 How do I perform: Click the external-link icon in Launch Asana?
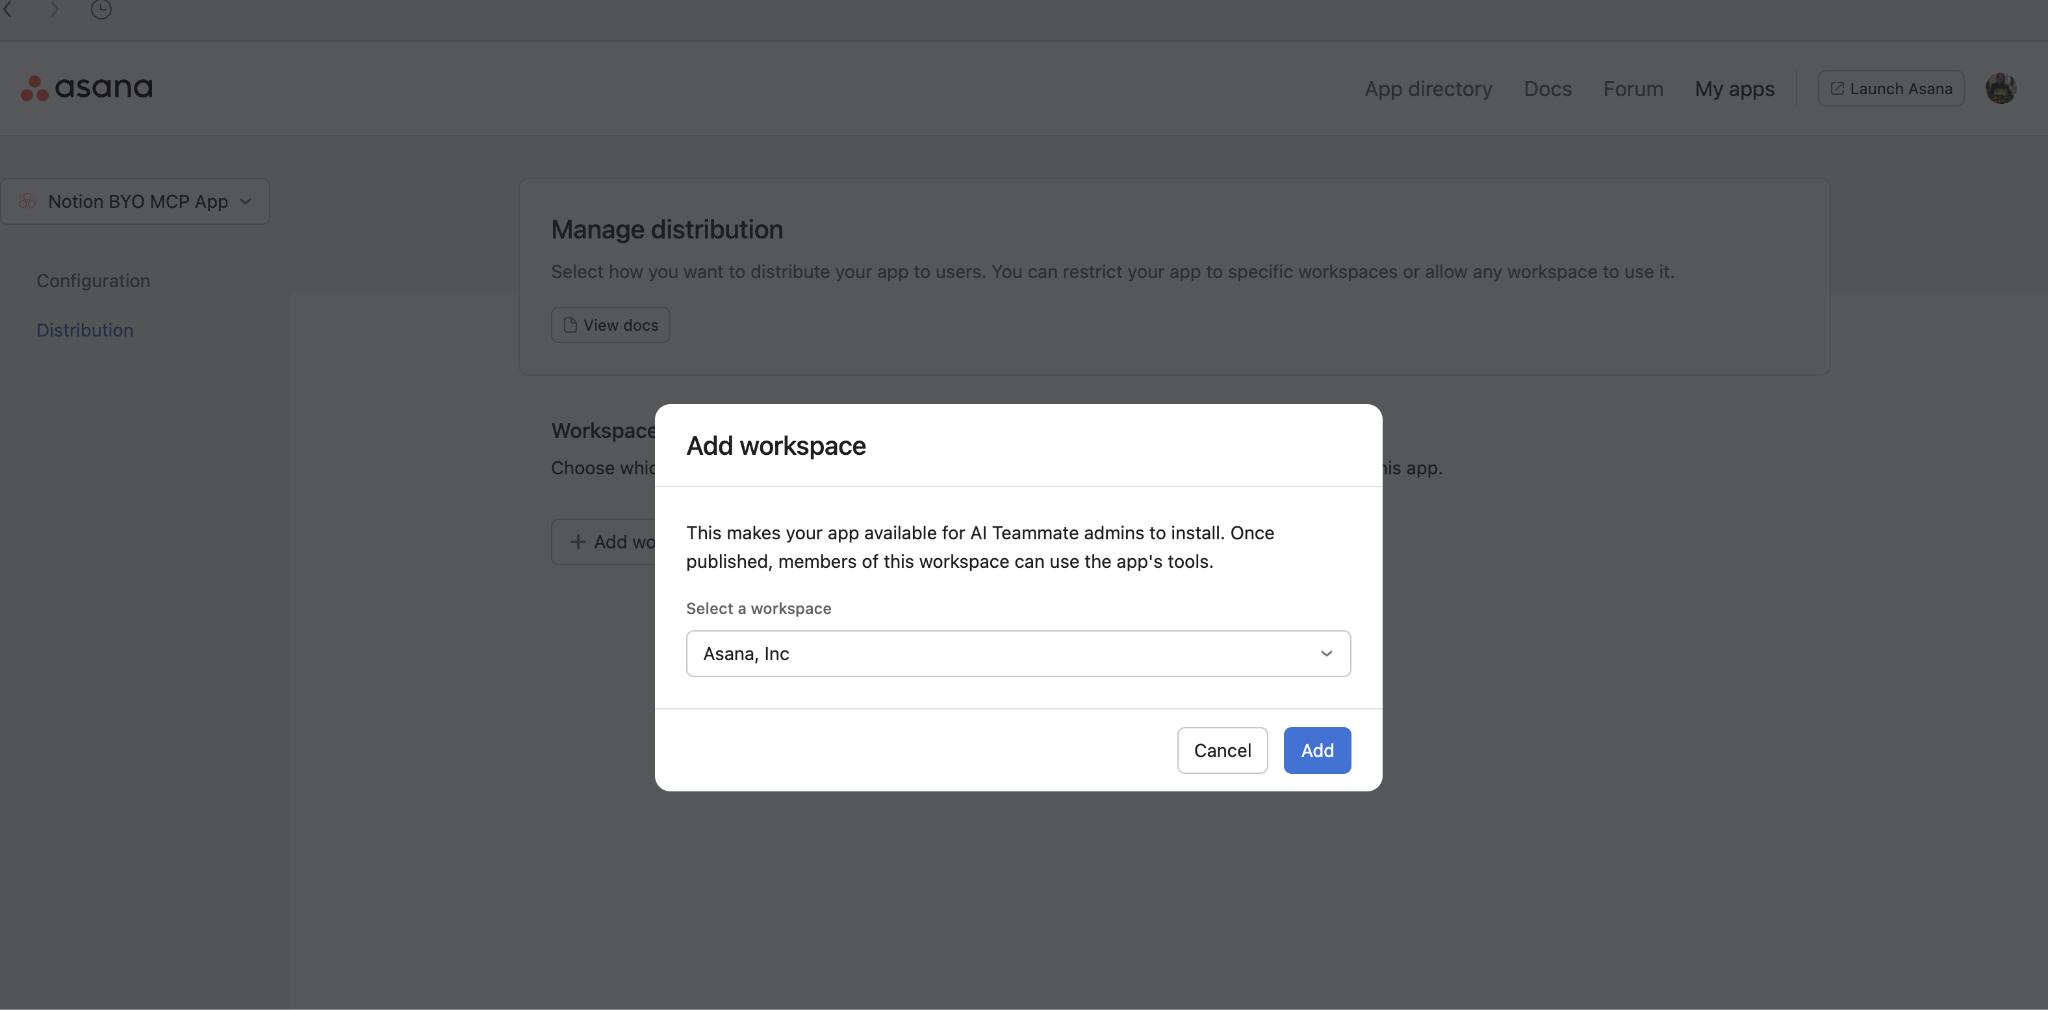(x=1837, y=88)
